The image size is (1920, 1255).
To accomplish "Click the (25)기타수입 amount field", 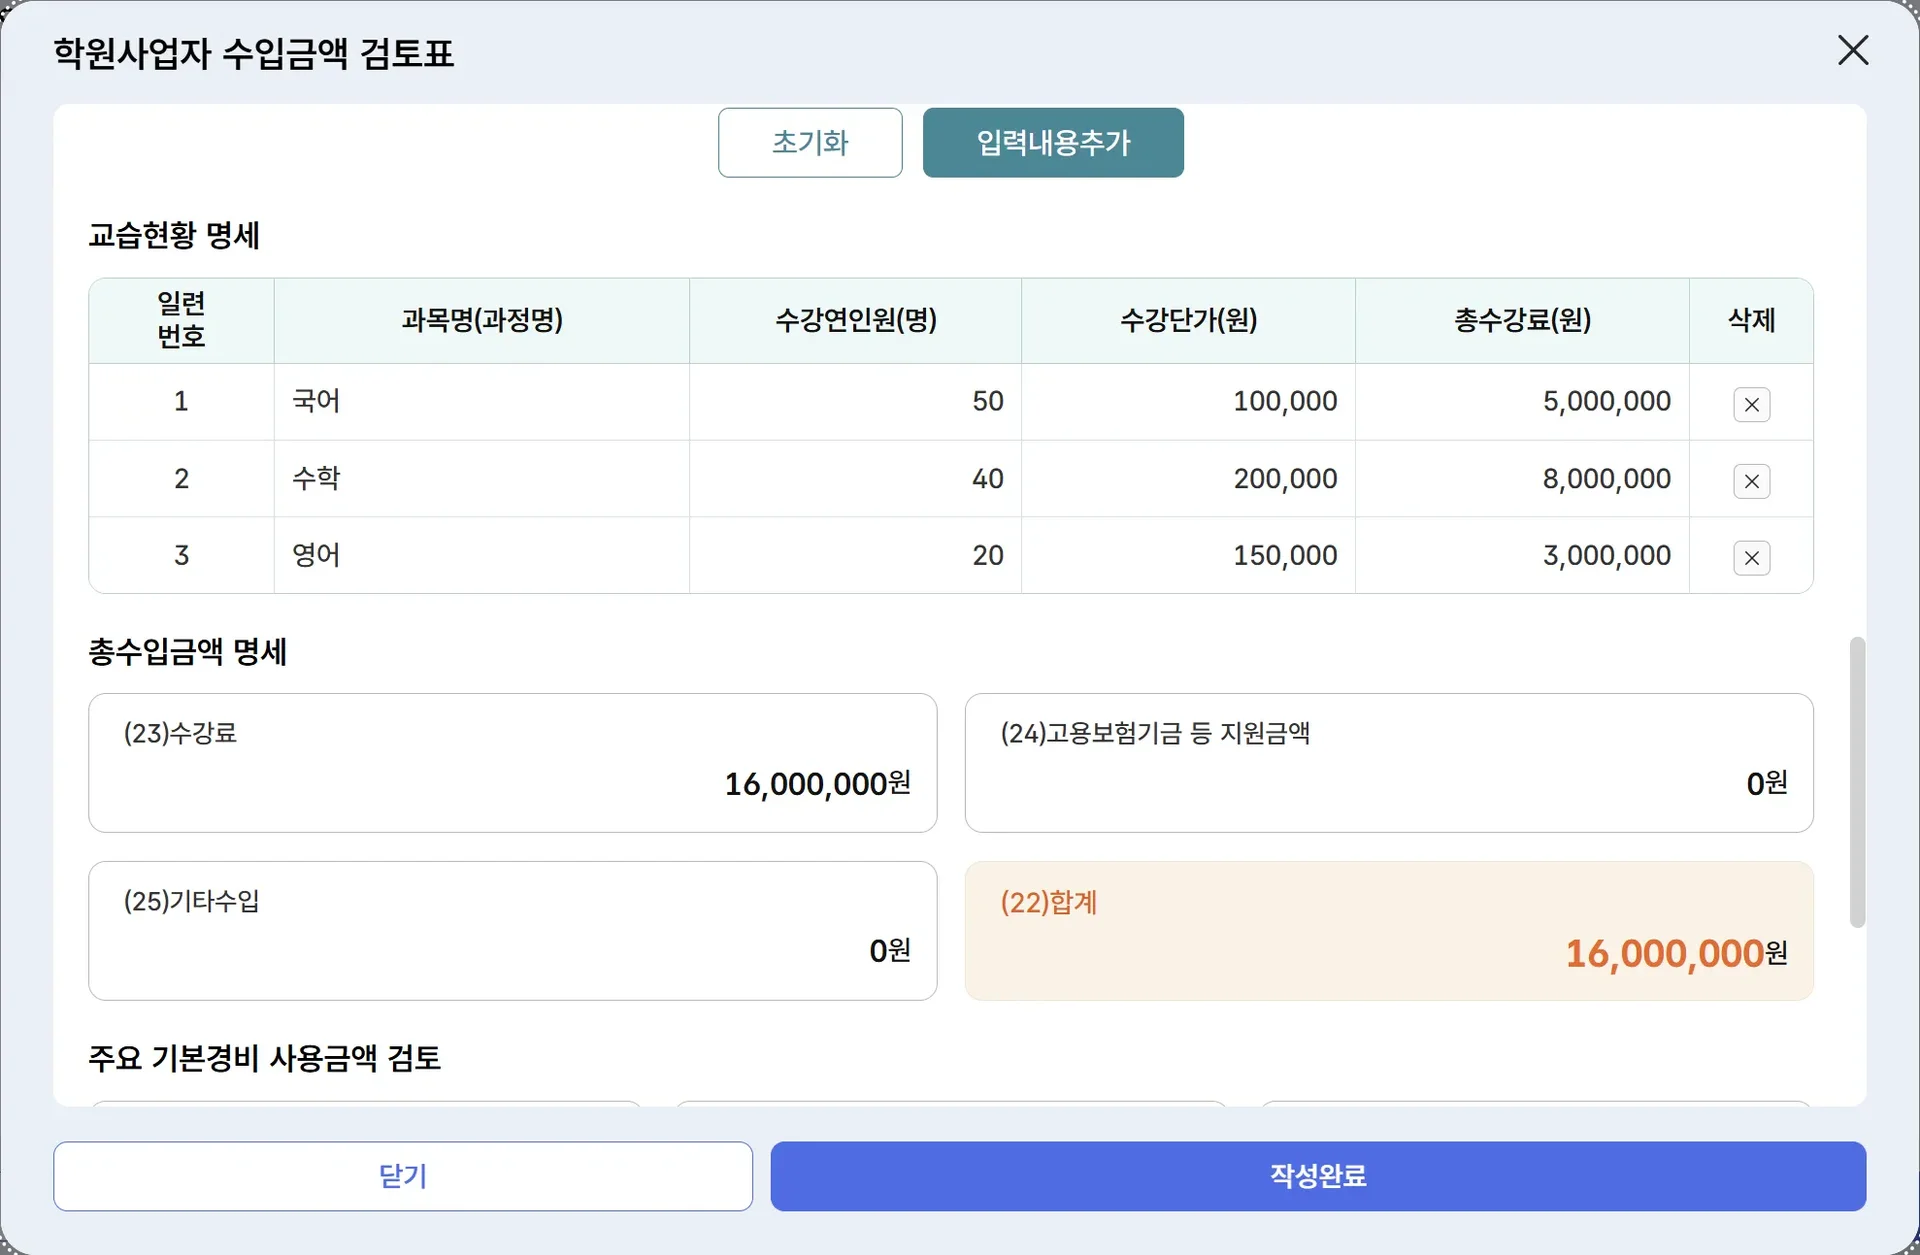I will [x=512, y=931].
